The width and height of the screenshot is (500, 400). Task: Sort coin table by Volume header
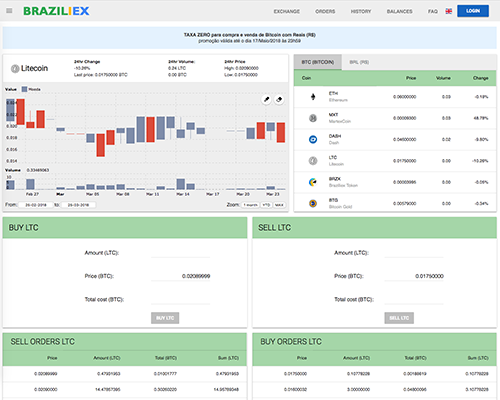click(x=443, y=78)
